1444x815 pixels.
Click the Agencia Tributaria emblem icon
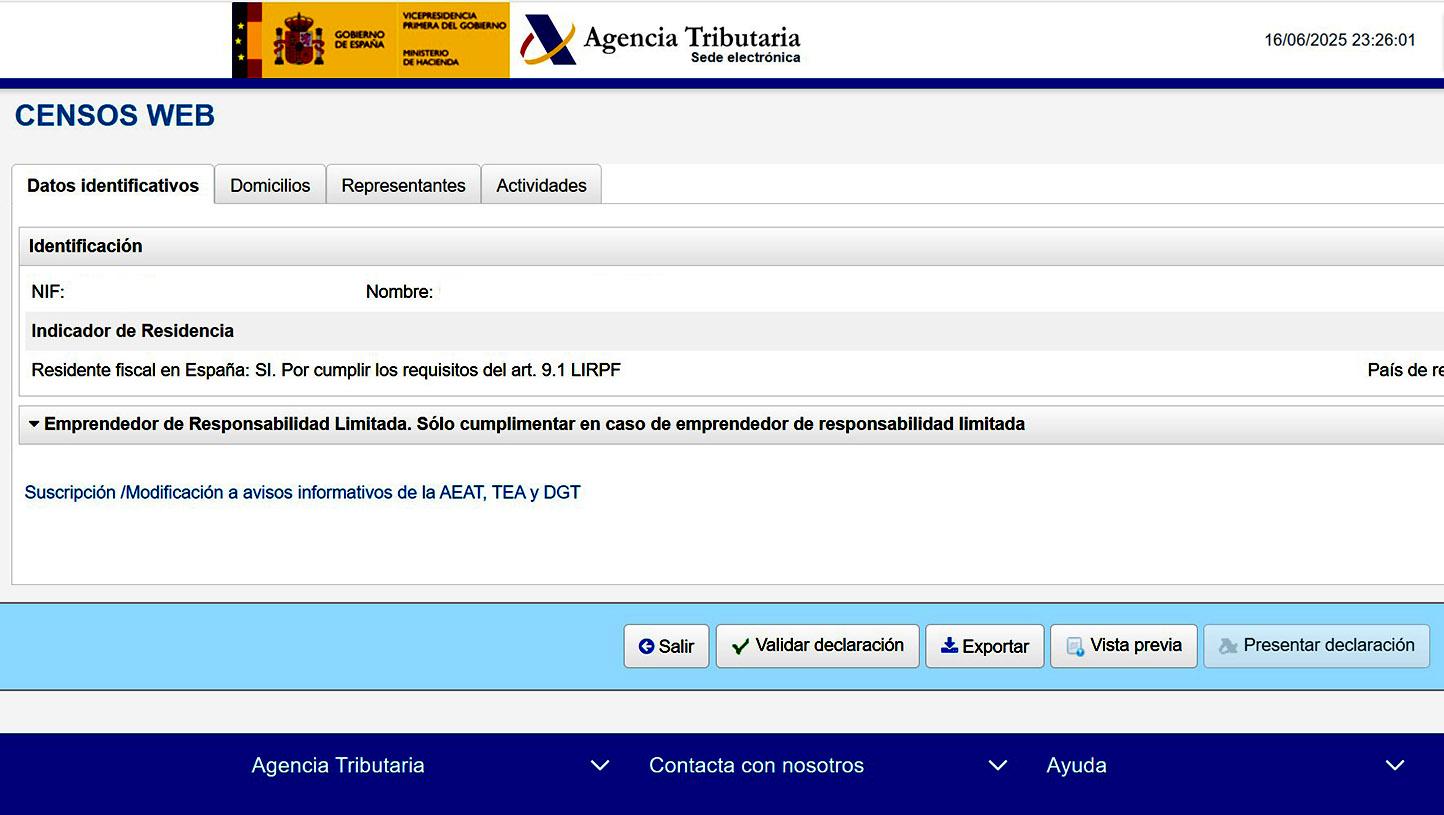point(548,40)
